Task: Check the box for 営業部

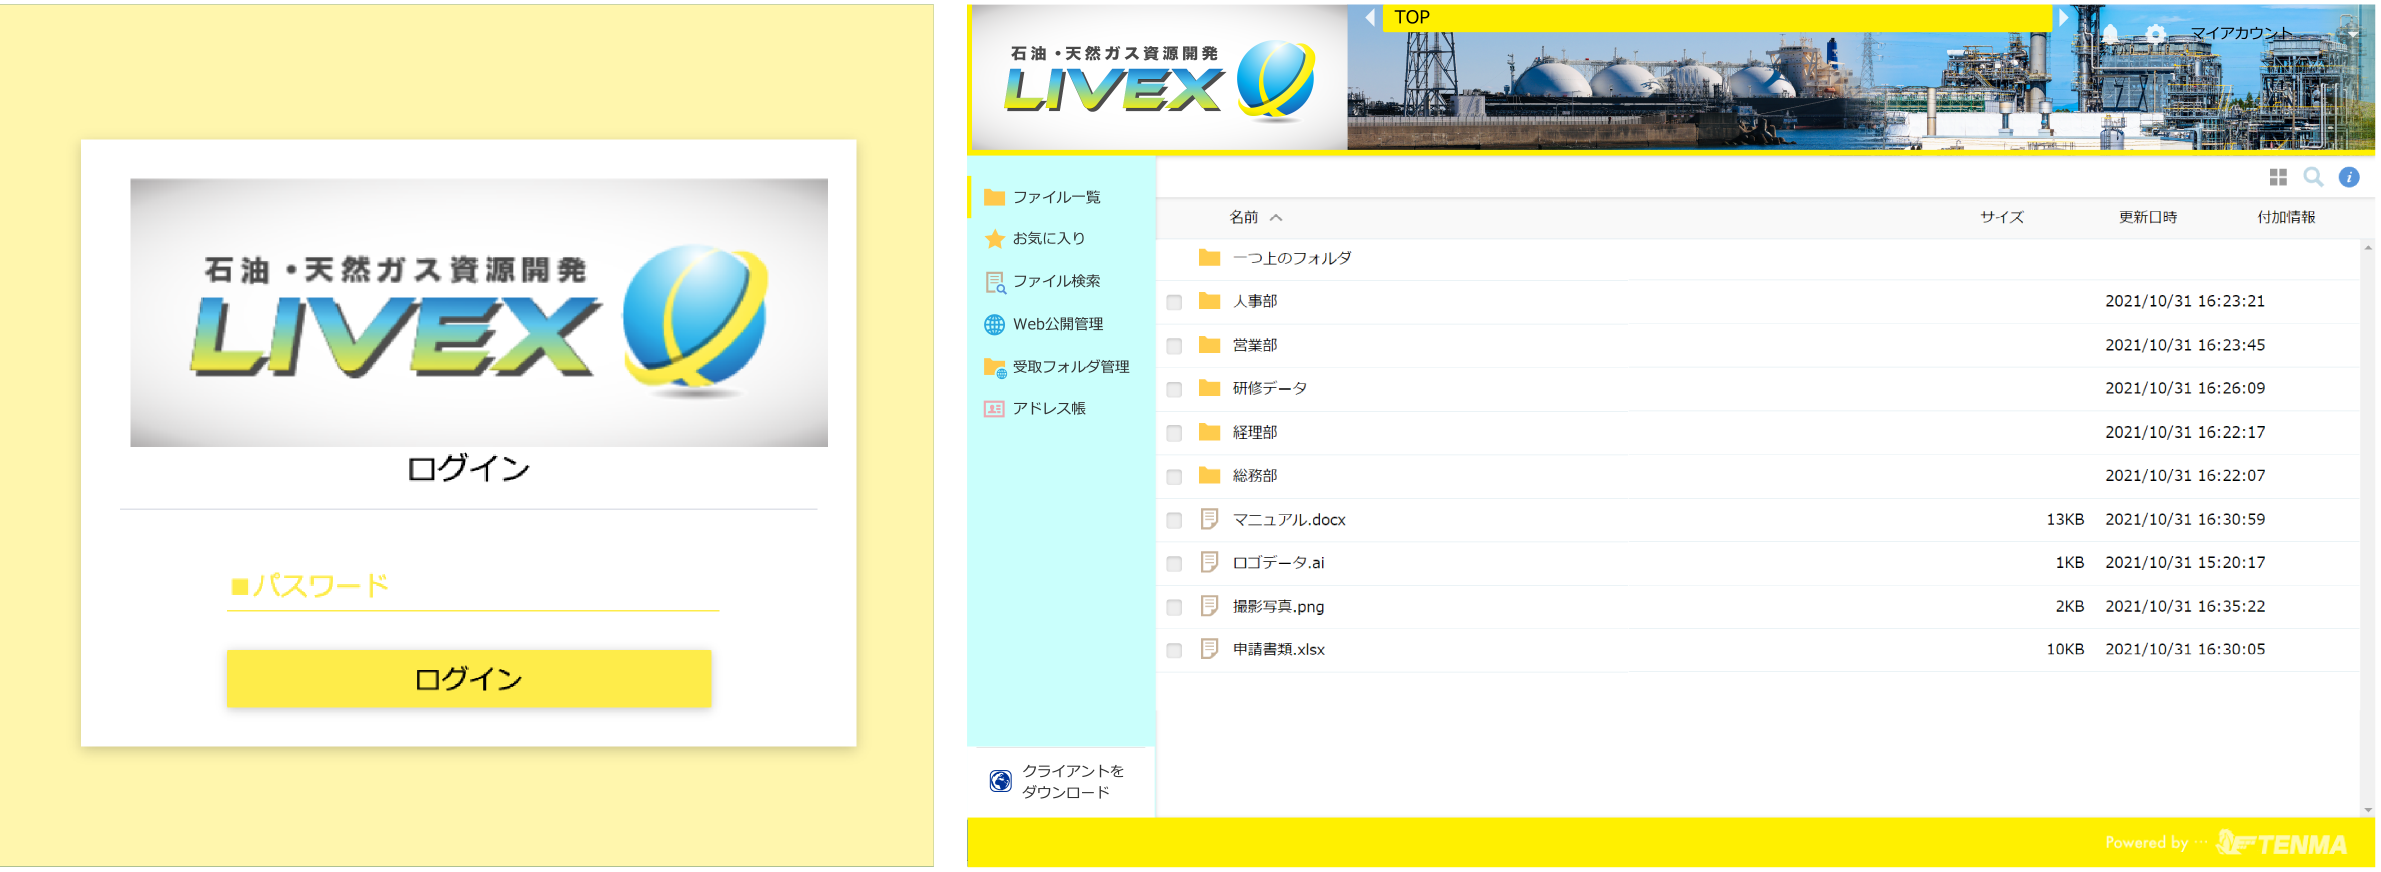Action: (x=1174, y=346)
